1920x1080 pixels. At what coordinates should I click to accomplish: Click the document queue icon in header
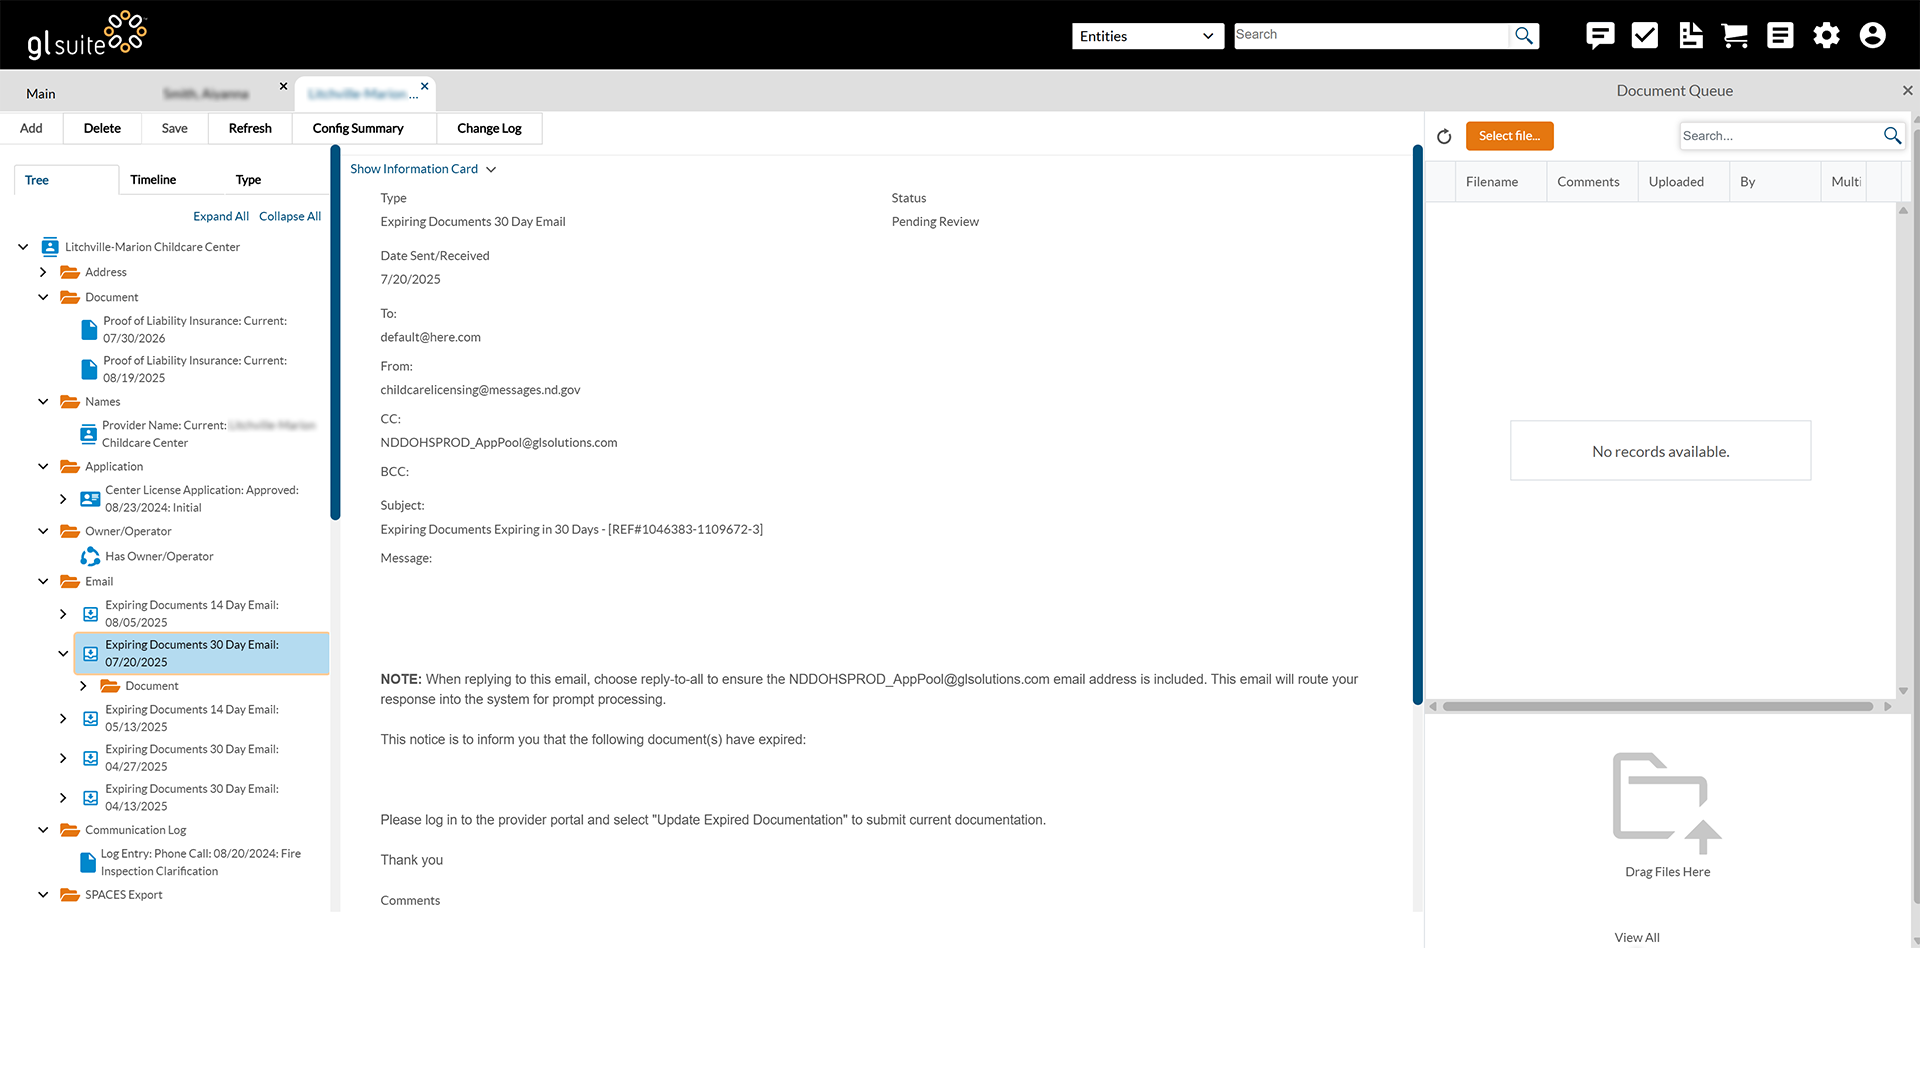click(x=1690, y=36)
